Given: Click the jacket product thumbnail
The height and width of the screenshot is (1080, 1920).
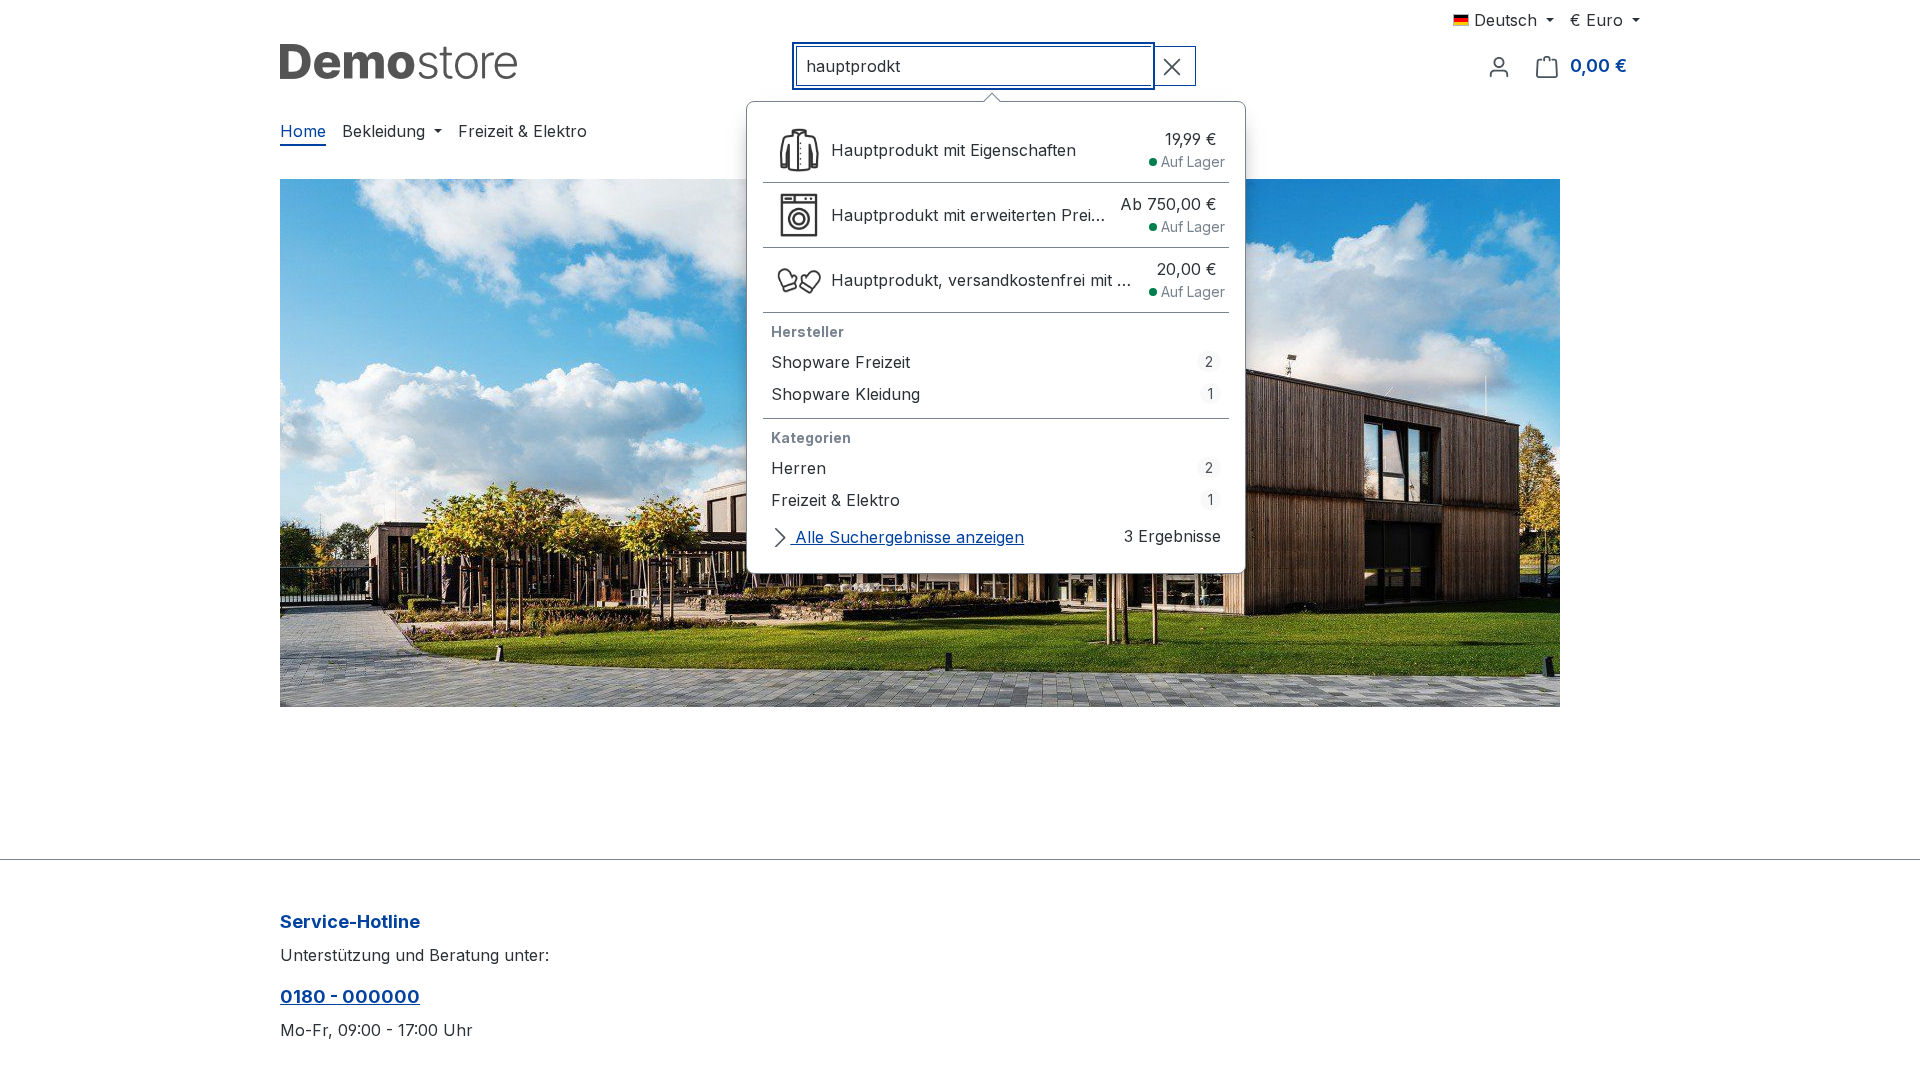Looking at the screenshot, I should (x=799, y=150).
